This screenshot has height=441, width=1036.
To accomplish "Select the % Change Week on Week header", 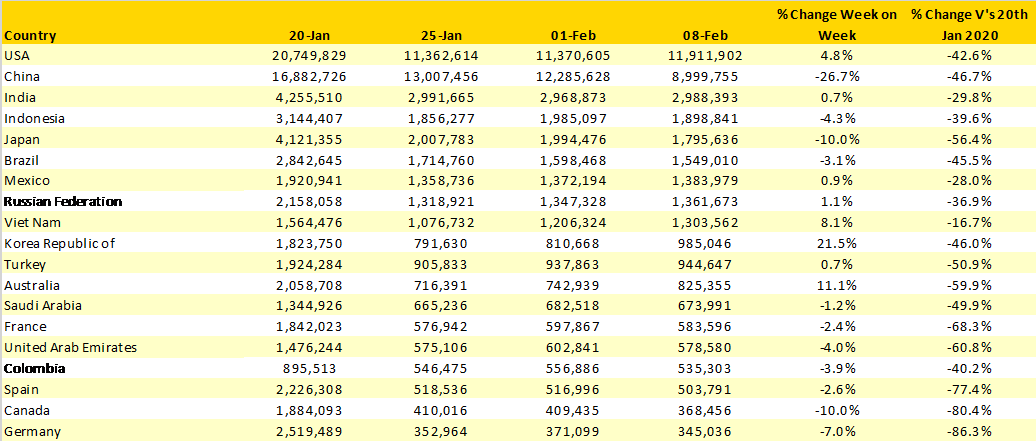I will pyautogui.click(x=836, y=25).
